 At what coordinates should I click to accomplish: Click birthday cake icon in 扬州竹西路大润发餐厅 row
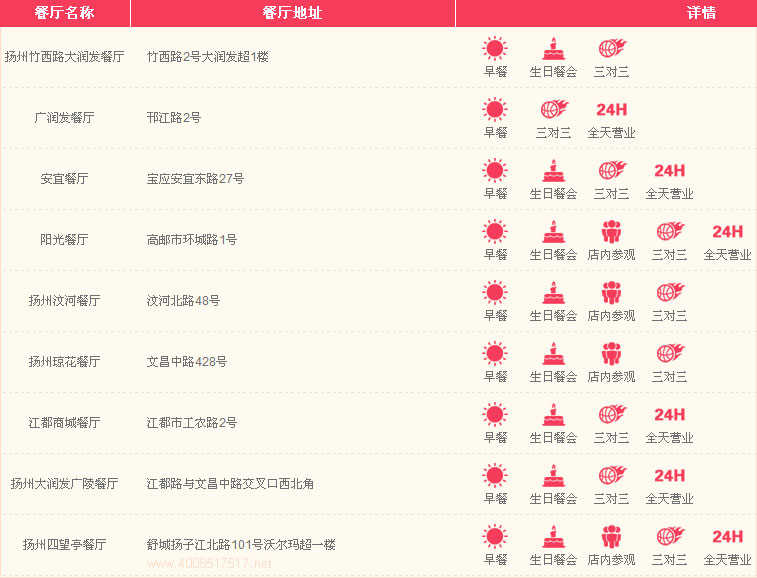(553, 49)
